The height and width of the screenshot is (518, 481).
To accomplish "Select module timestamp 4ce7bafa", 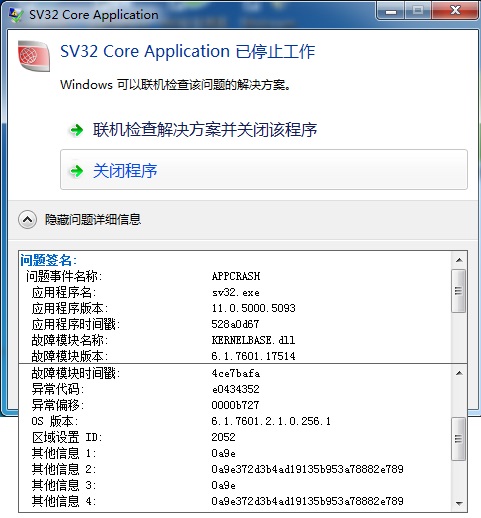I will (236, 373).
